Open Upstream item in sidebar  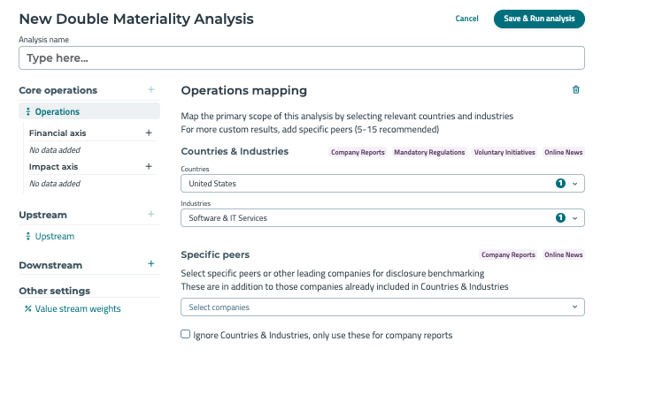pyautogui.click(x=54, y=237)
